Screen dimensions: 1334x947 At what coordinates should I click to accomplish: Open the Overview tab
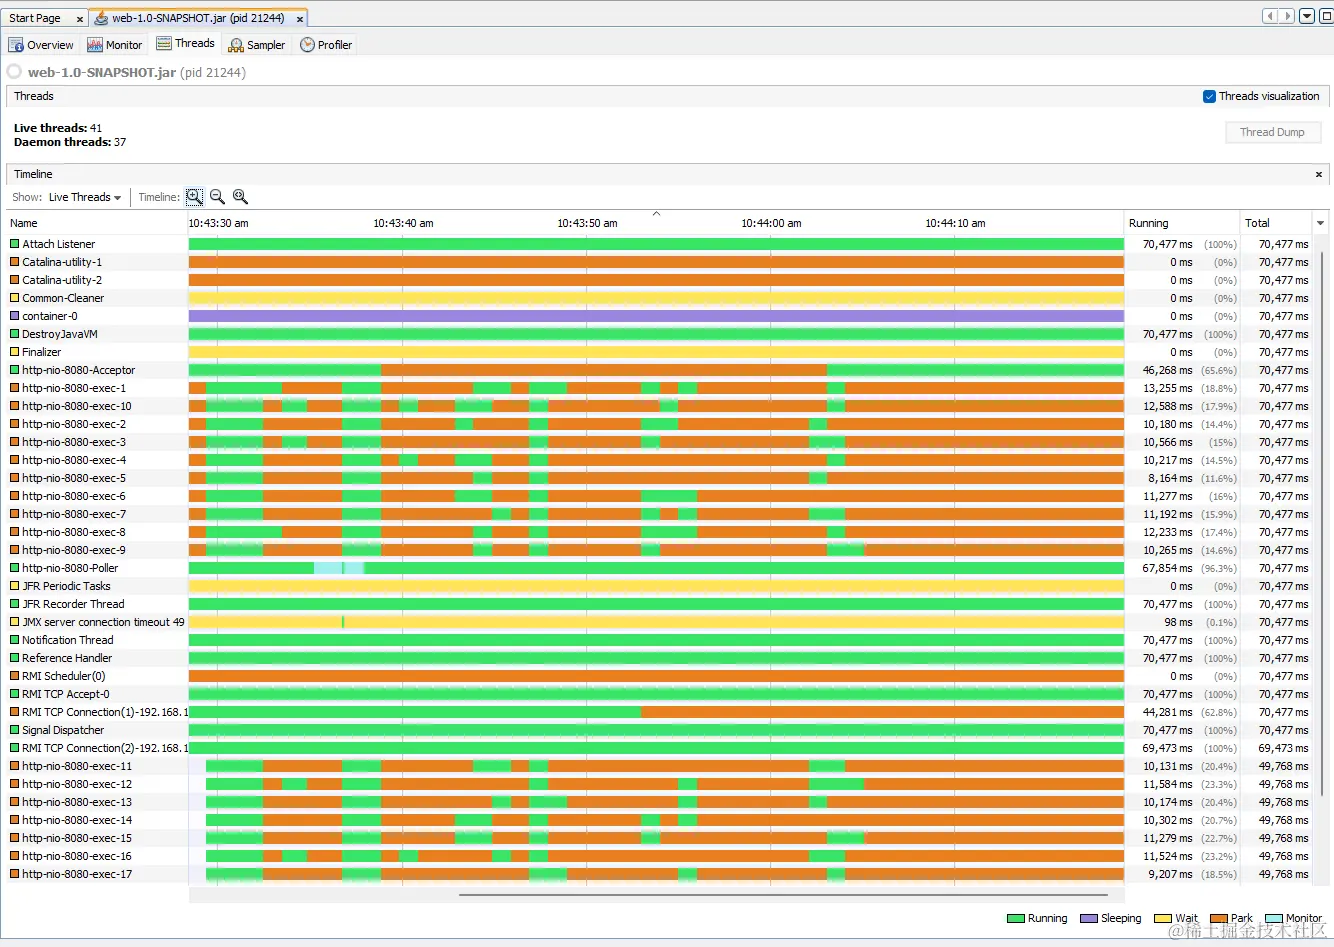coord(41,45)
